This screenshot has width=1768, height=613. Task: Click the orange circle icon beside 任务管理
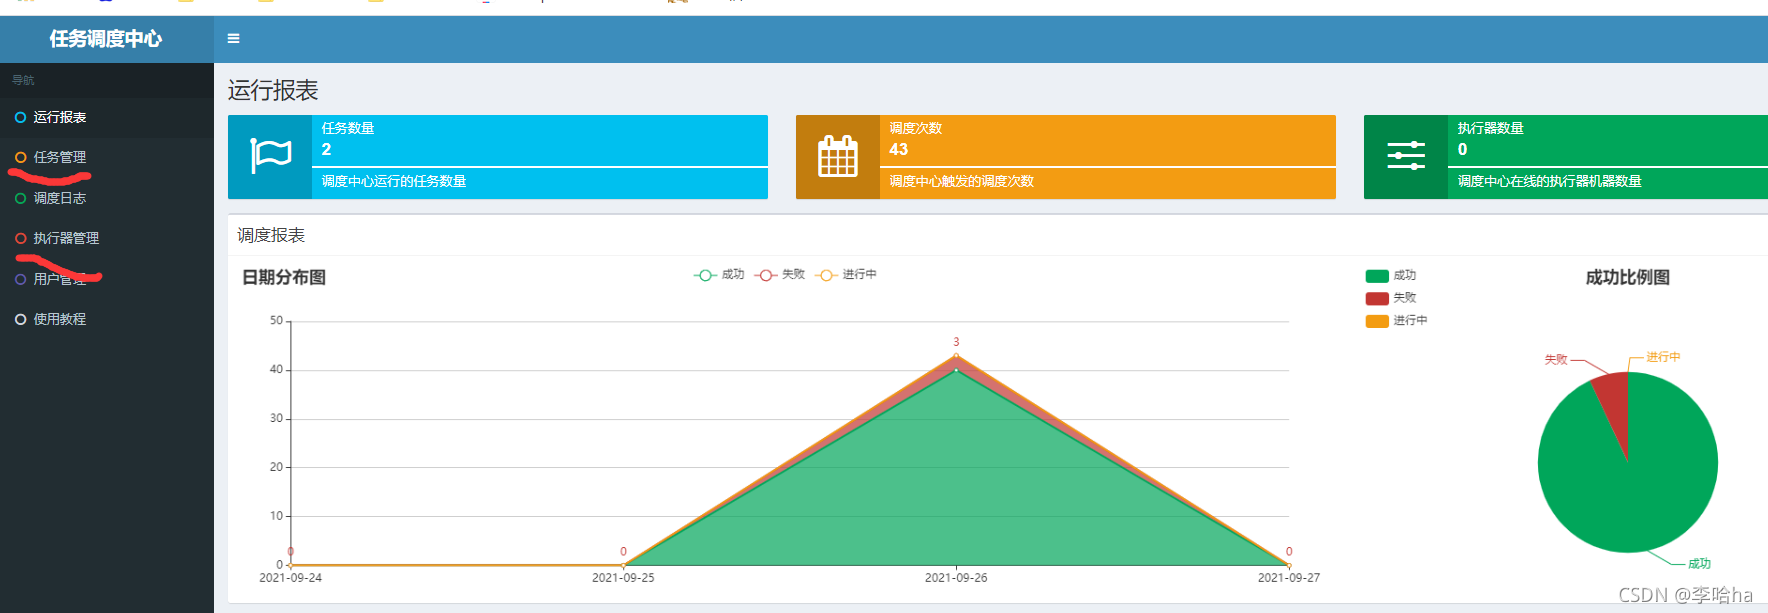coord(20,157)
